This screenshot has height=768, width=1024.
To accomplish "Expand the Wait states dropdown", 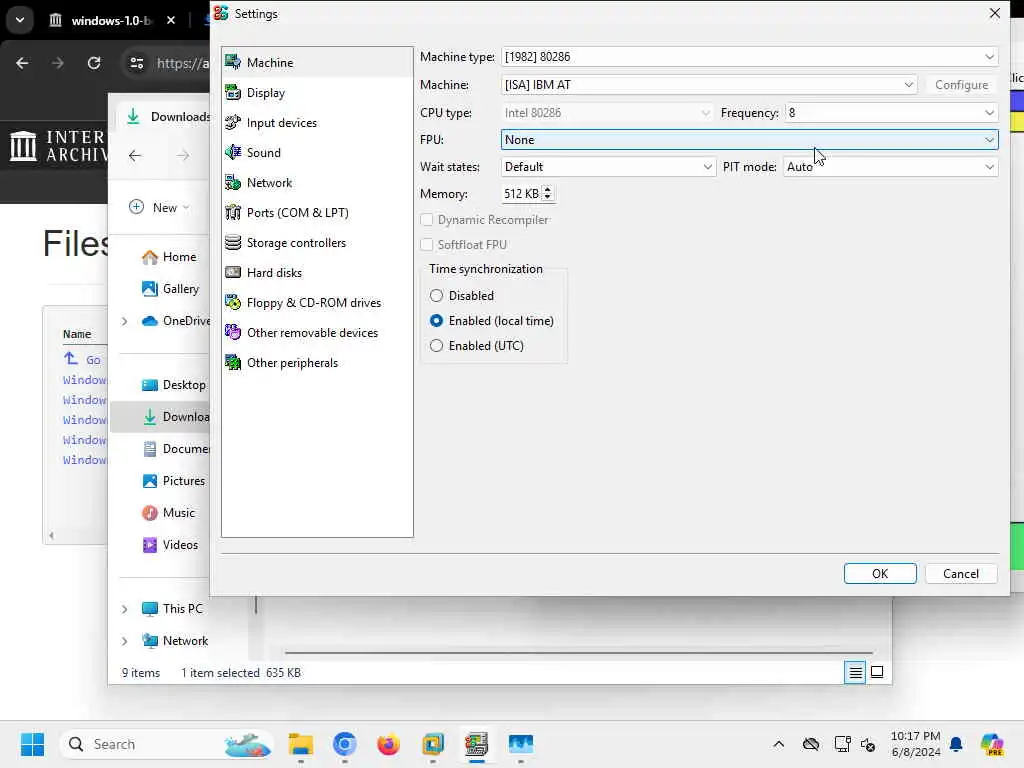I will click(x=608, y=167).
